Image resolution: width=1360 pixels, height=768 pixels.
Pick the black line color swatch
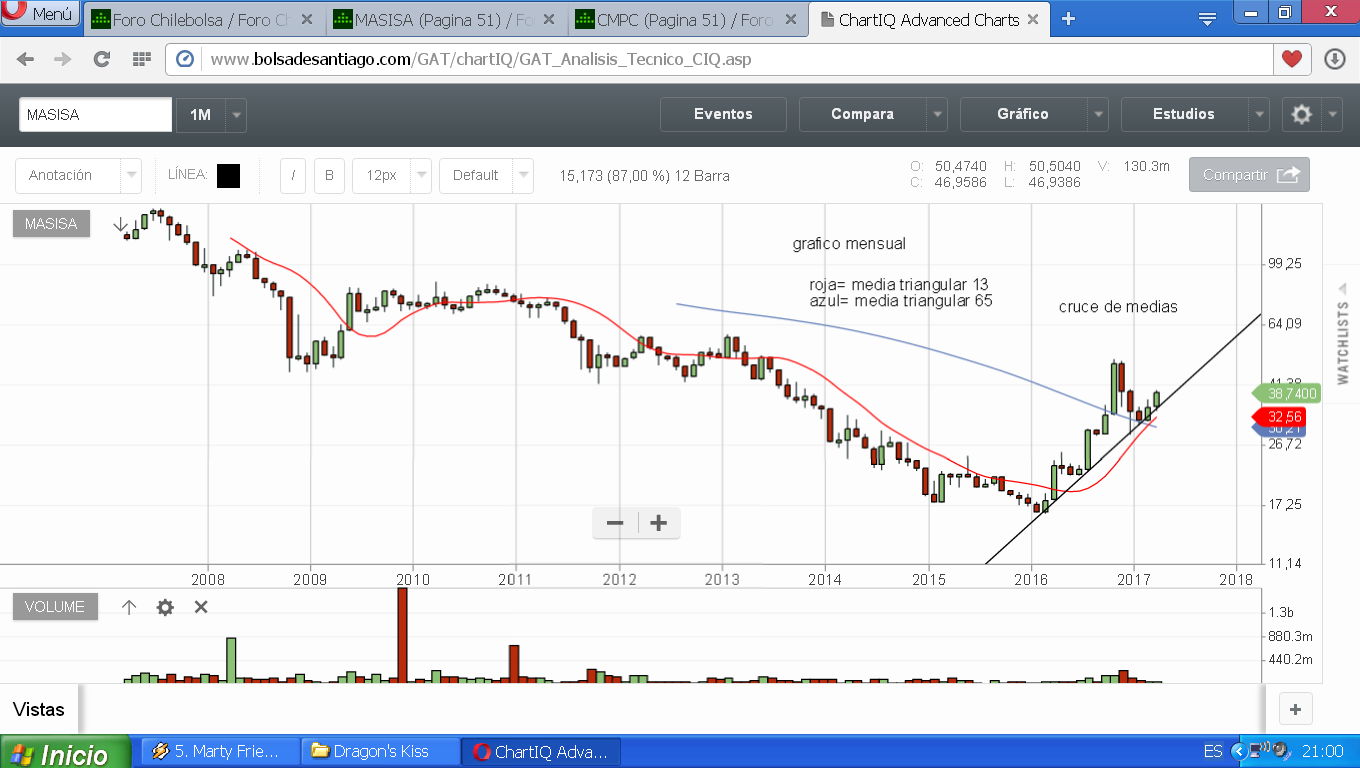pyautogui.click(x=228, y=175)
